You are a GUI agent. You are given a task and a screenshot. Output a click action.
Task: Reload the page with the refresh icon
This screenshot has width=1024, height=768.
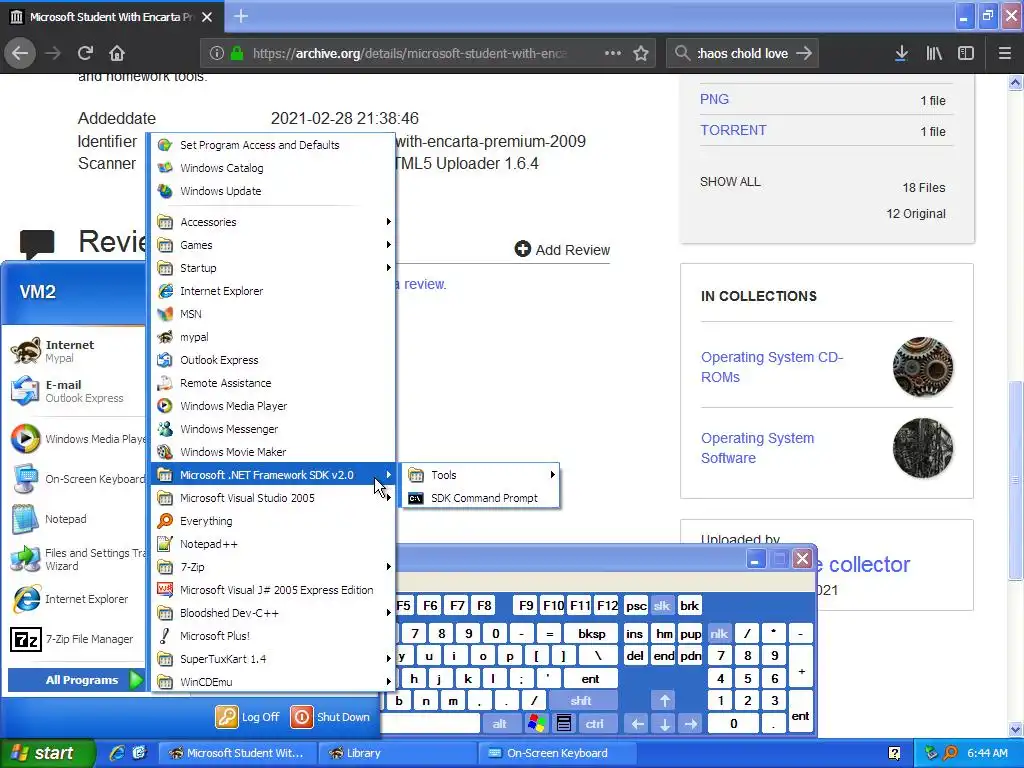tap(85, 53)
